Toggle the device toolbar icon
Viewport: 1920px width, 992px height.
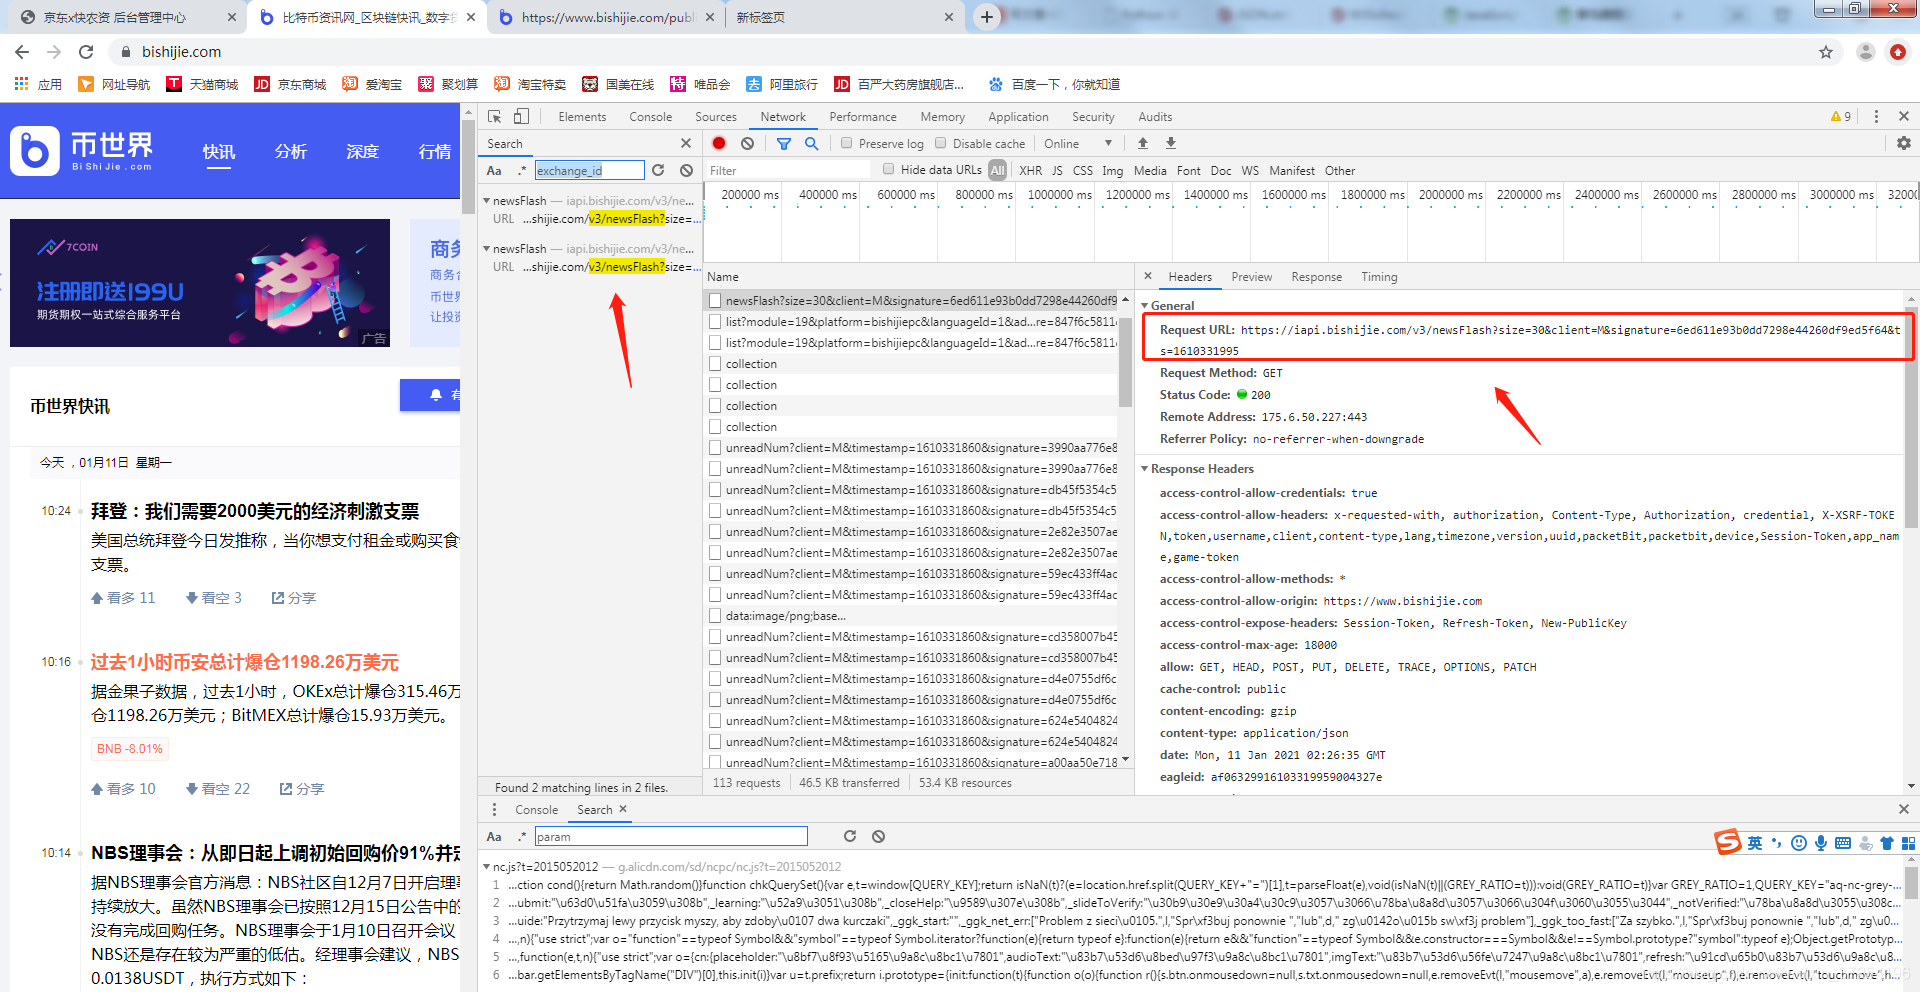(x=521, y=117)
